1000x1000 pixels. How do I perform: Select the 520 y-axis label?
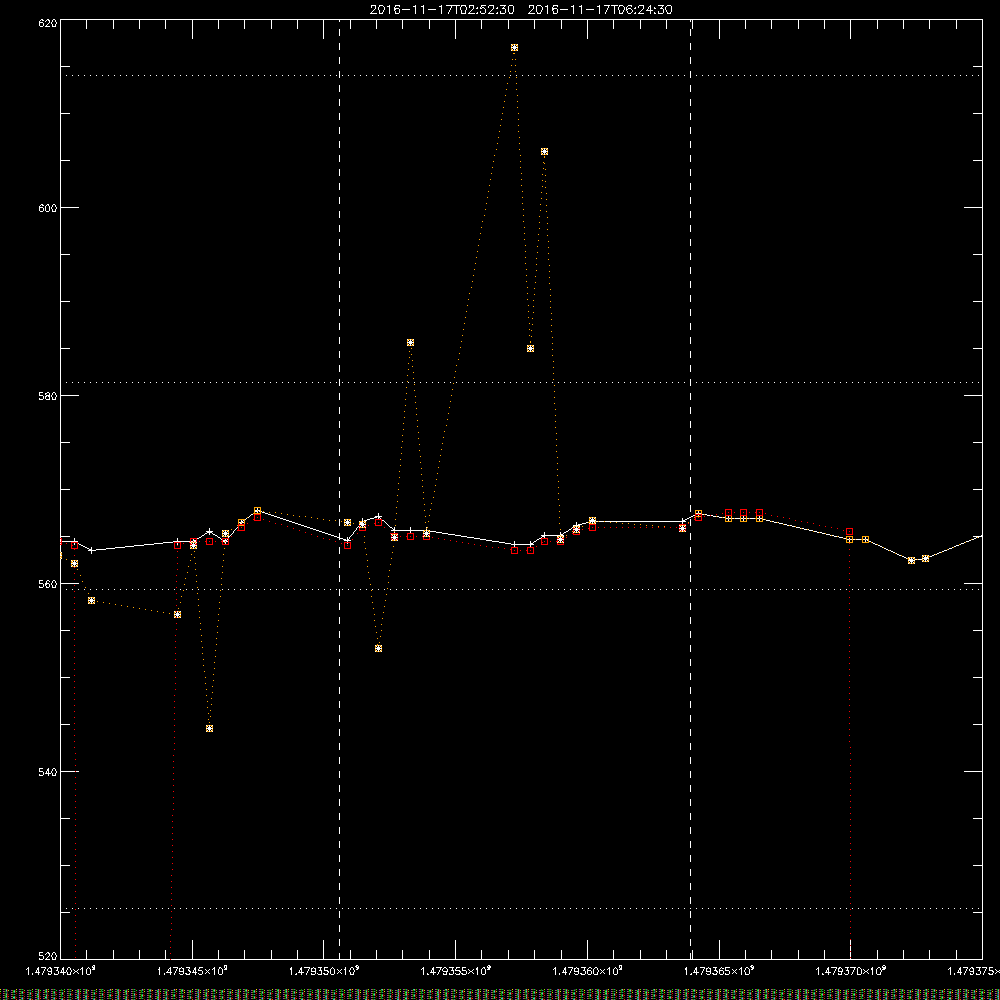coord(48,956)
